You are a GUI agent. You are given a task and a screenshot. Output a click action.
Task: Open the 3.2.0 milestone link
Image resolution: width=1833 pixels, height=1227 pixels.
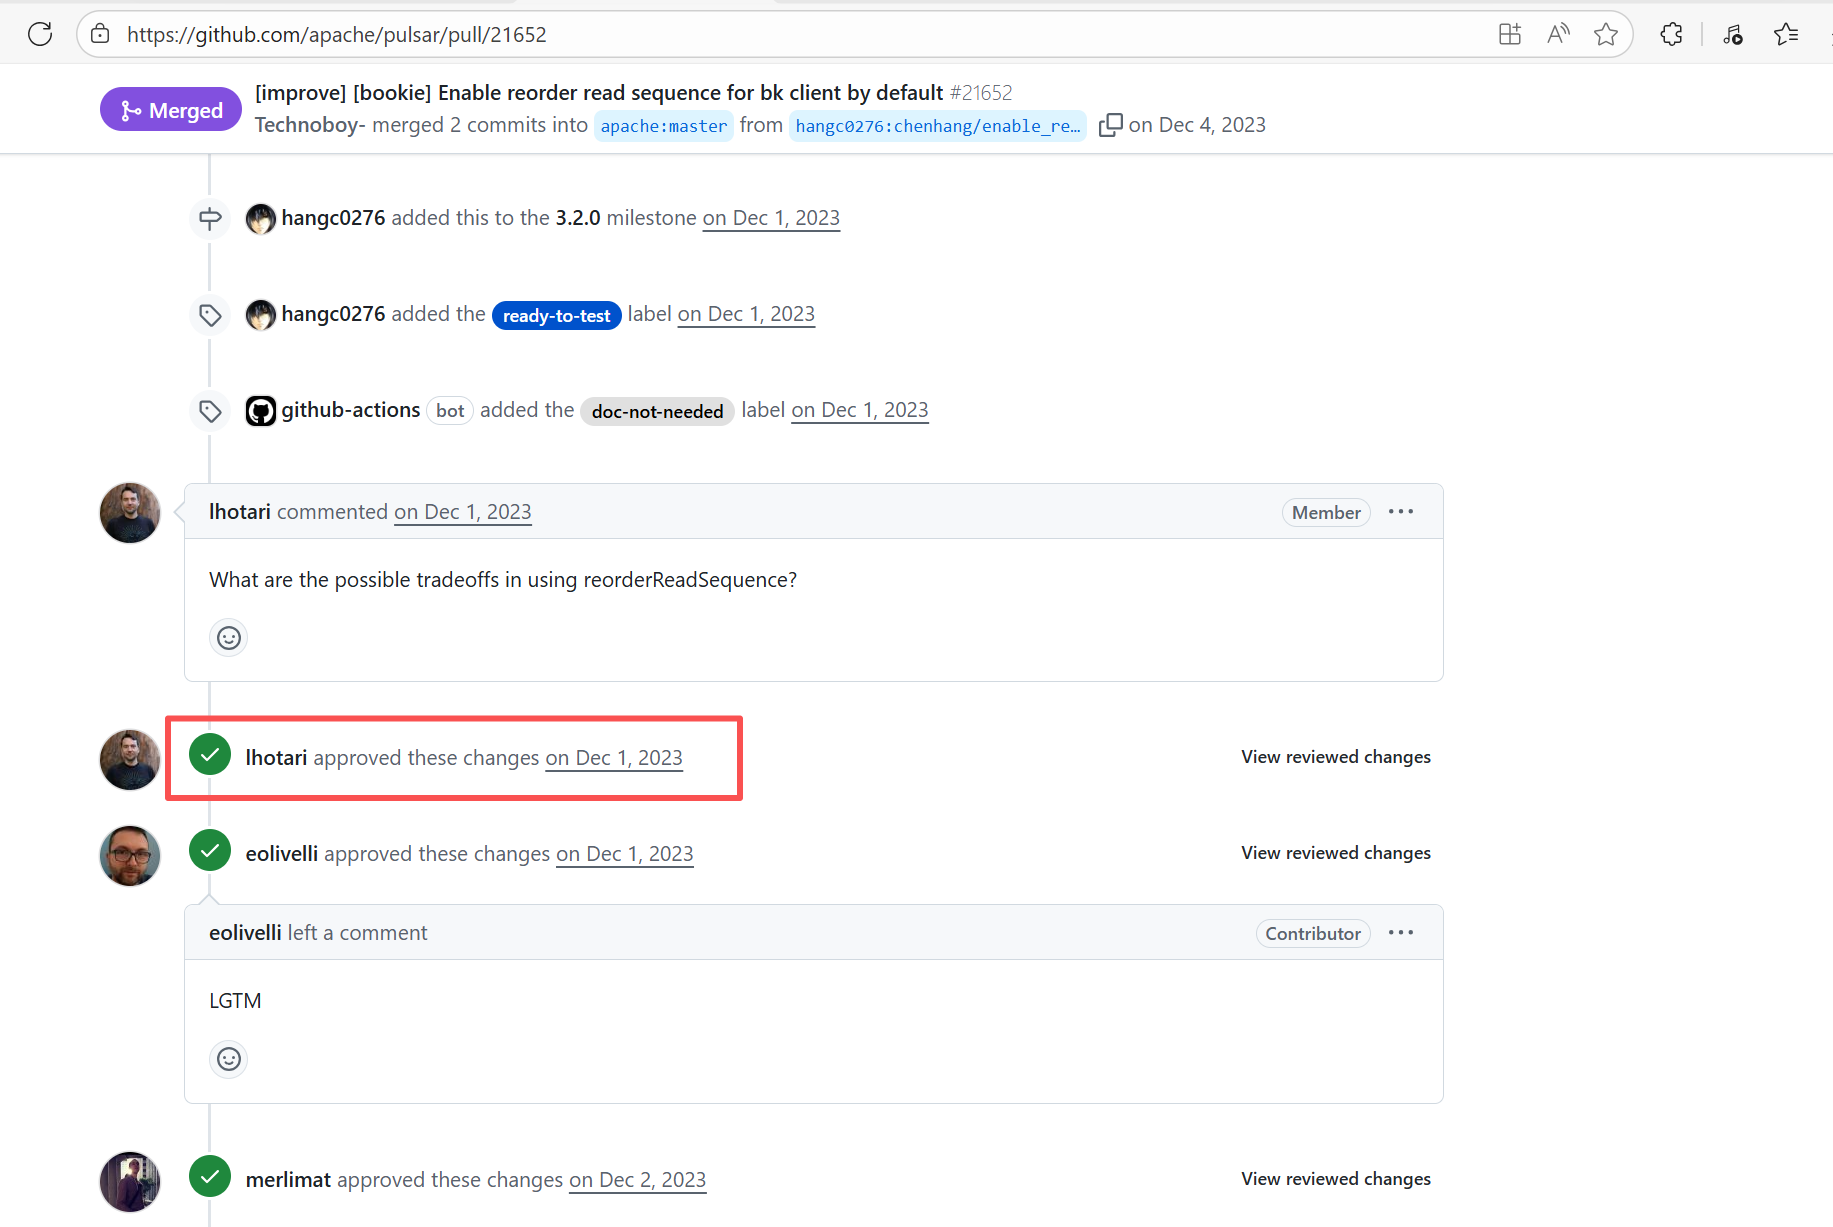pyautogui.click(x=578, y=218)
